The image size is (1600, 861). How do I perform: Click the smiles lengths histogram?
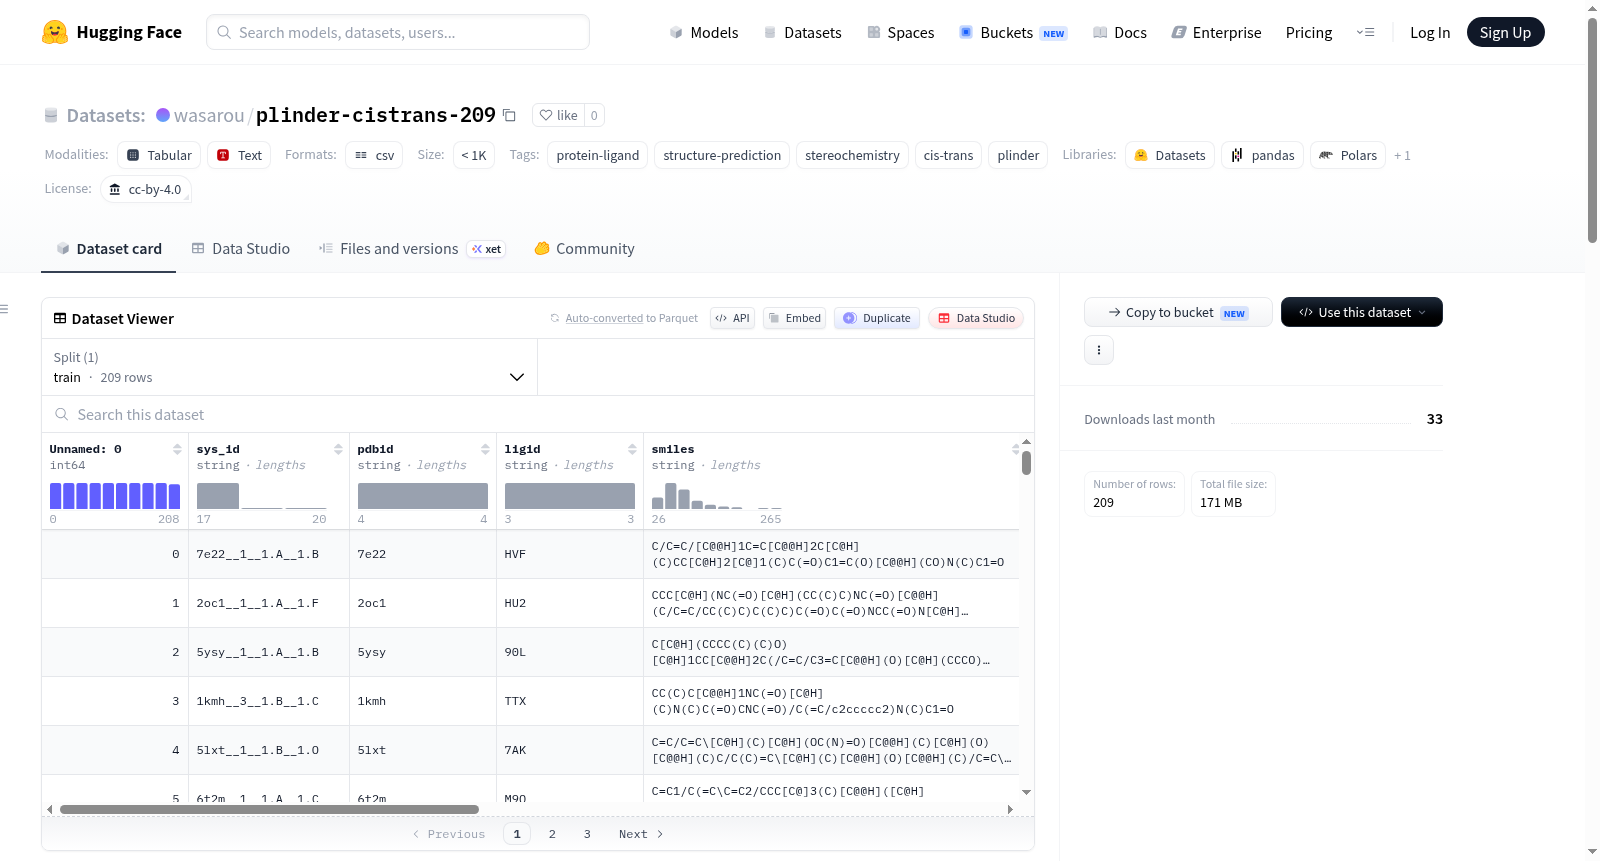717,496
